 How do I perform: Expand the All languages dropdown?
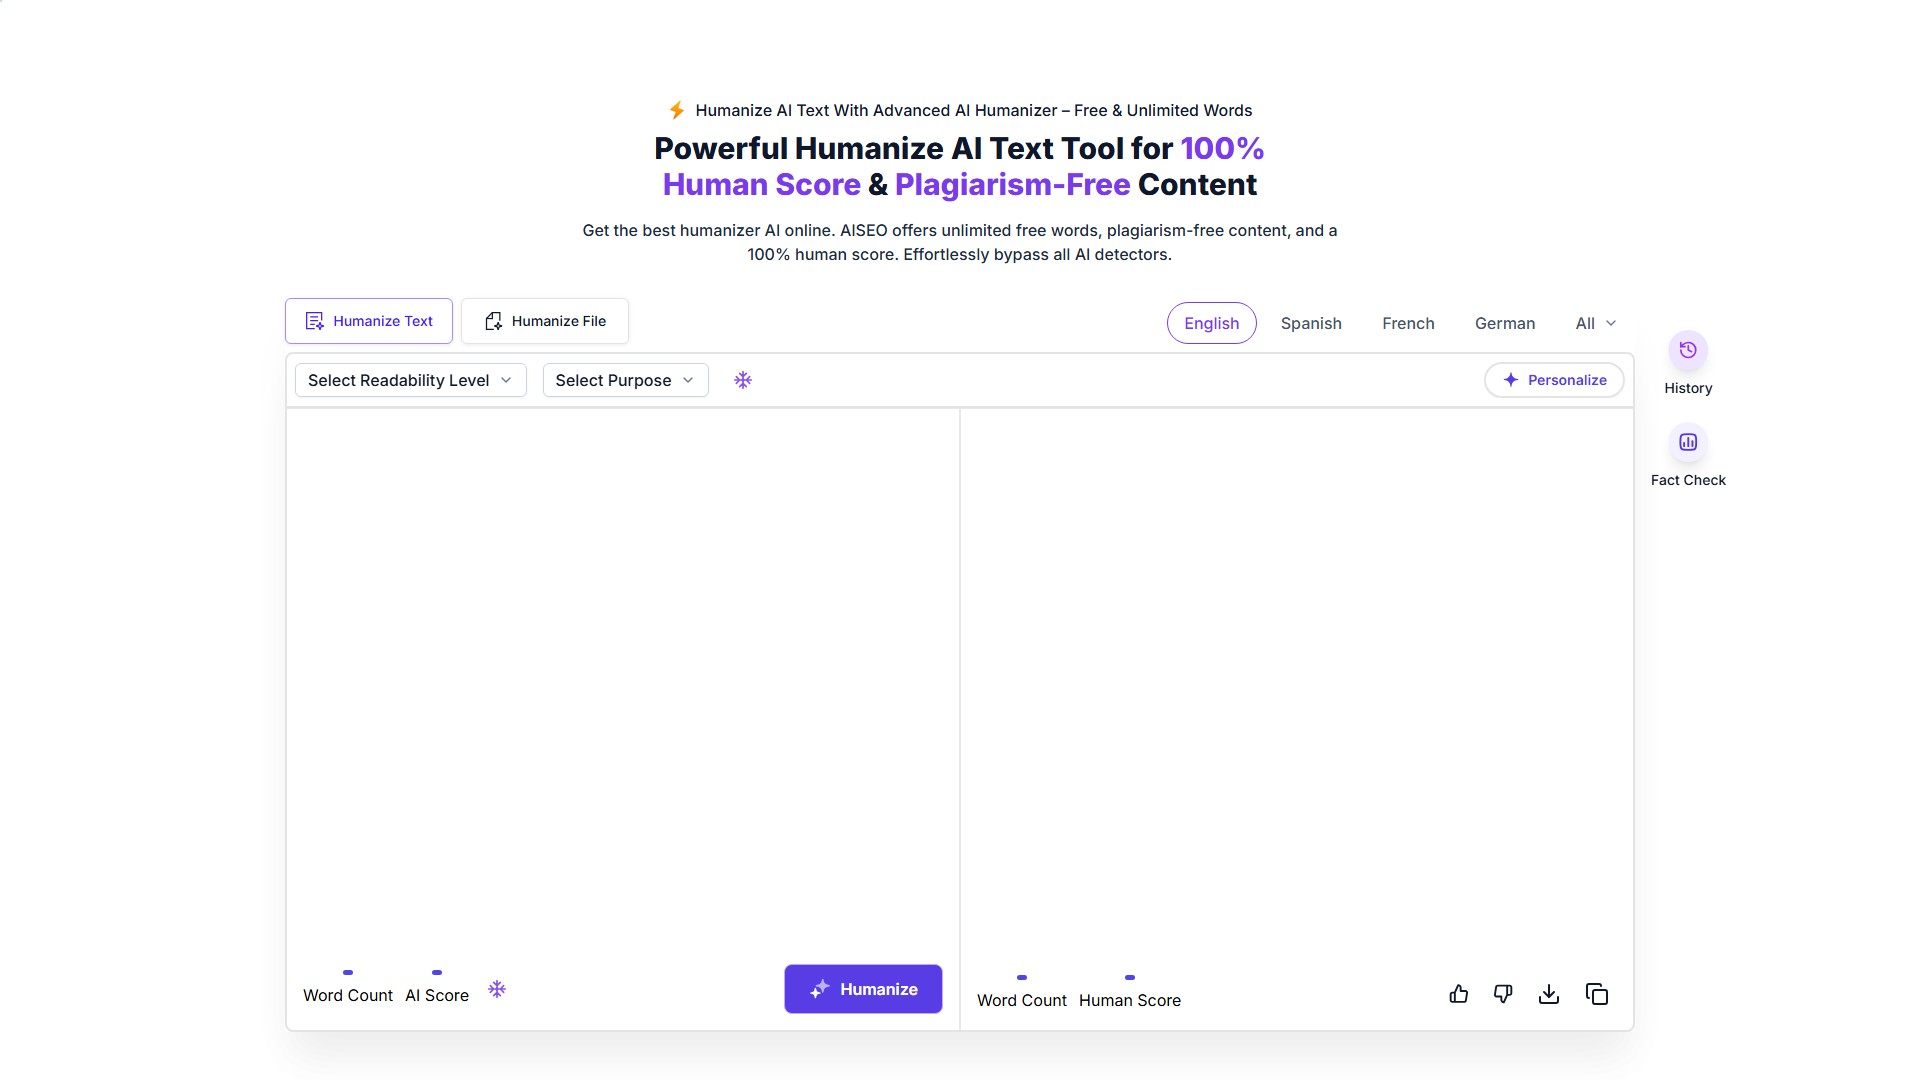click(x=1595, y=323)
